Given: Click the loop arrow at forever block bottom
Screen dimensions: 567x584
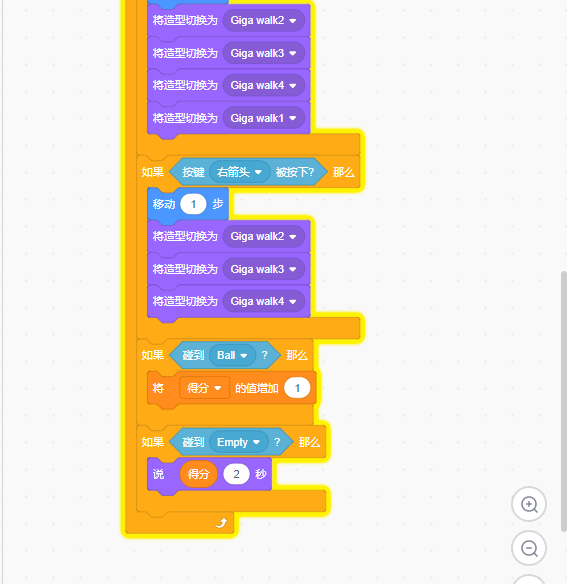Looking at the screenshot, I should 221,523.
